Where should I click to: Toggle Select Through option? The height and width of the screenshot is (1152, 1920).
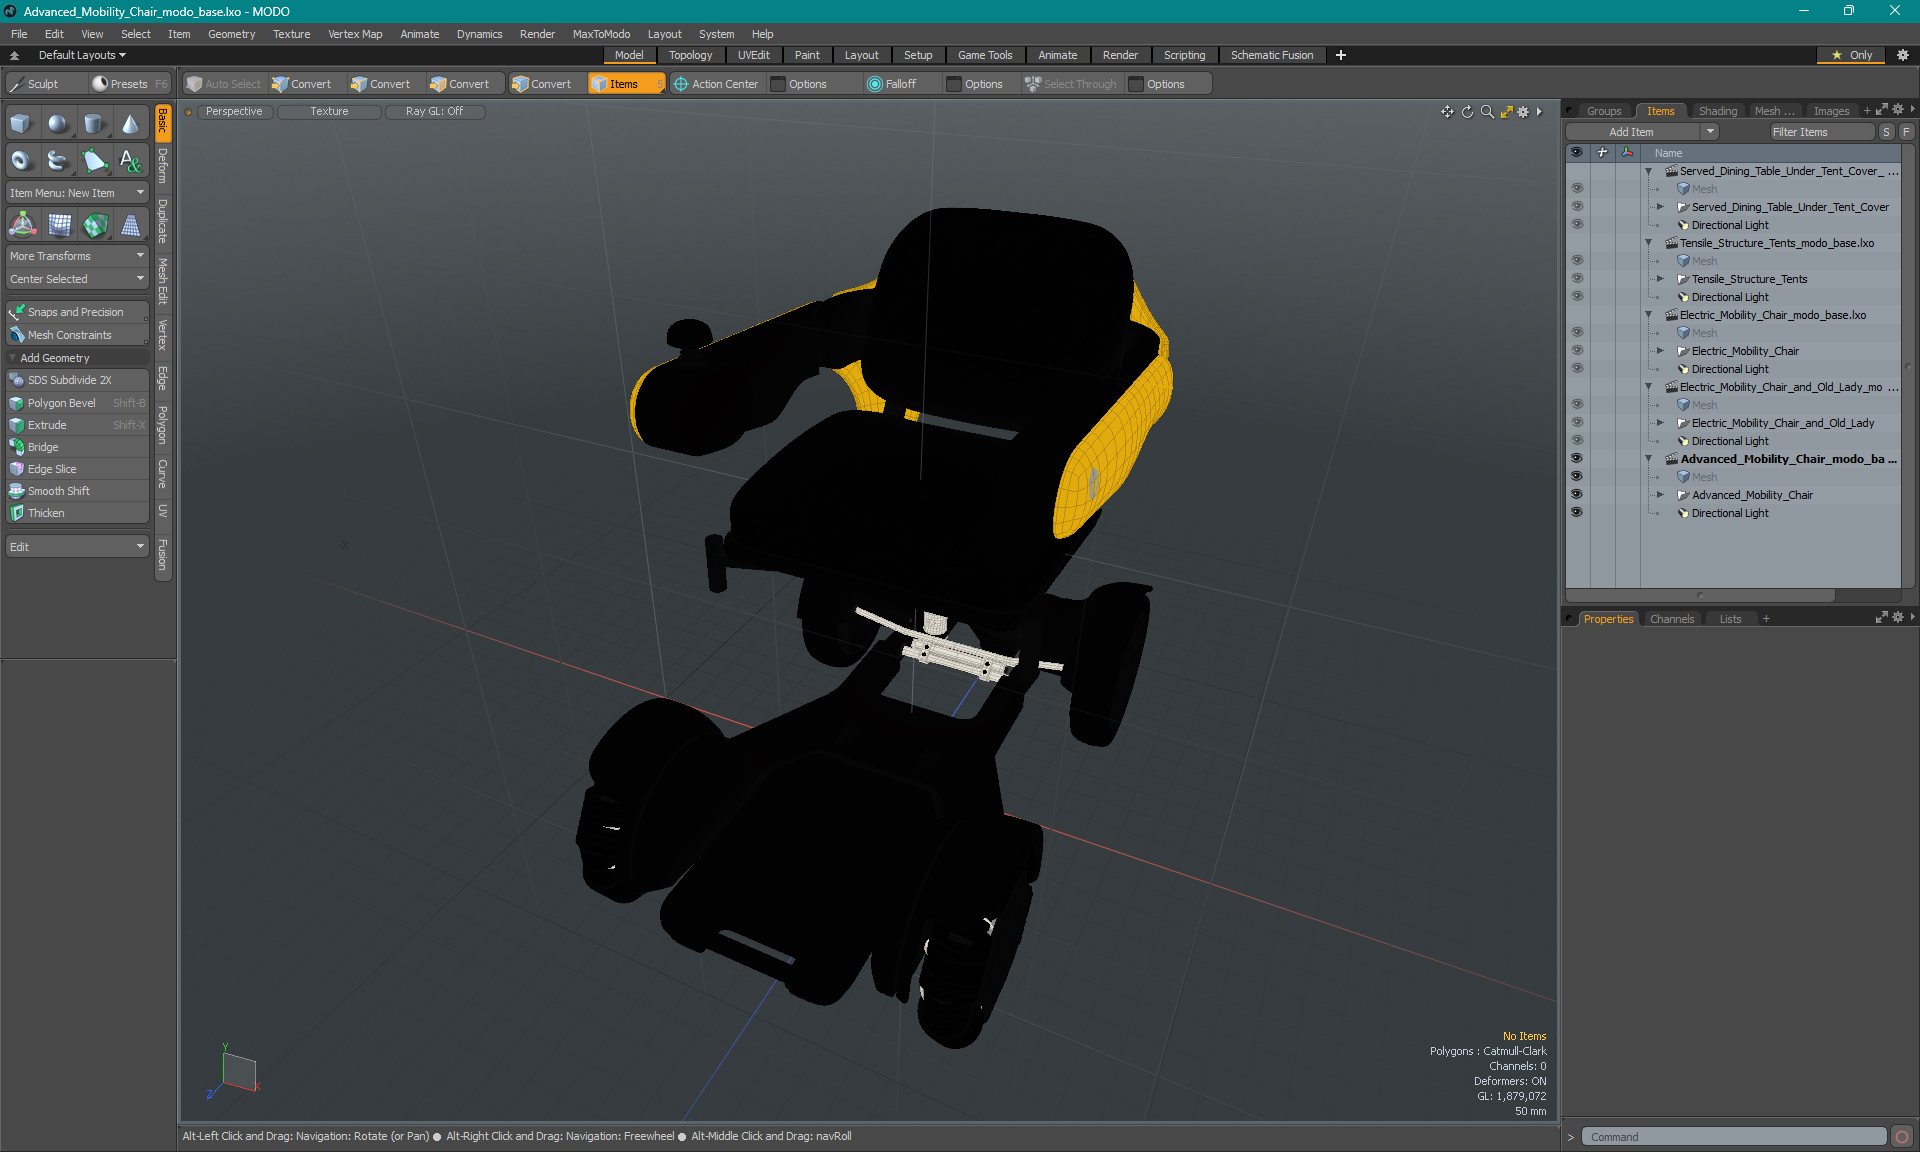1070,84
